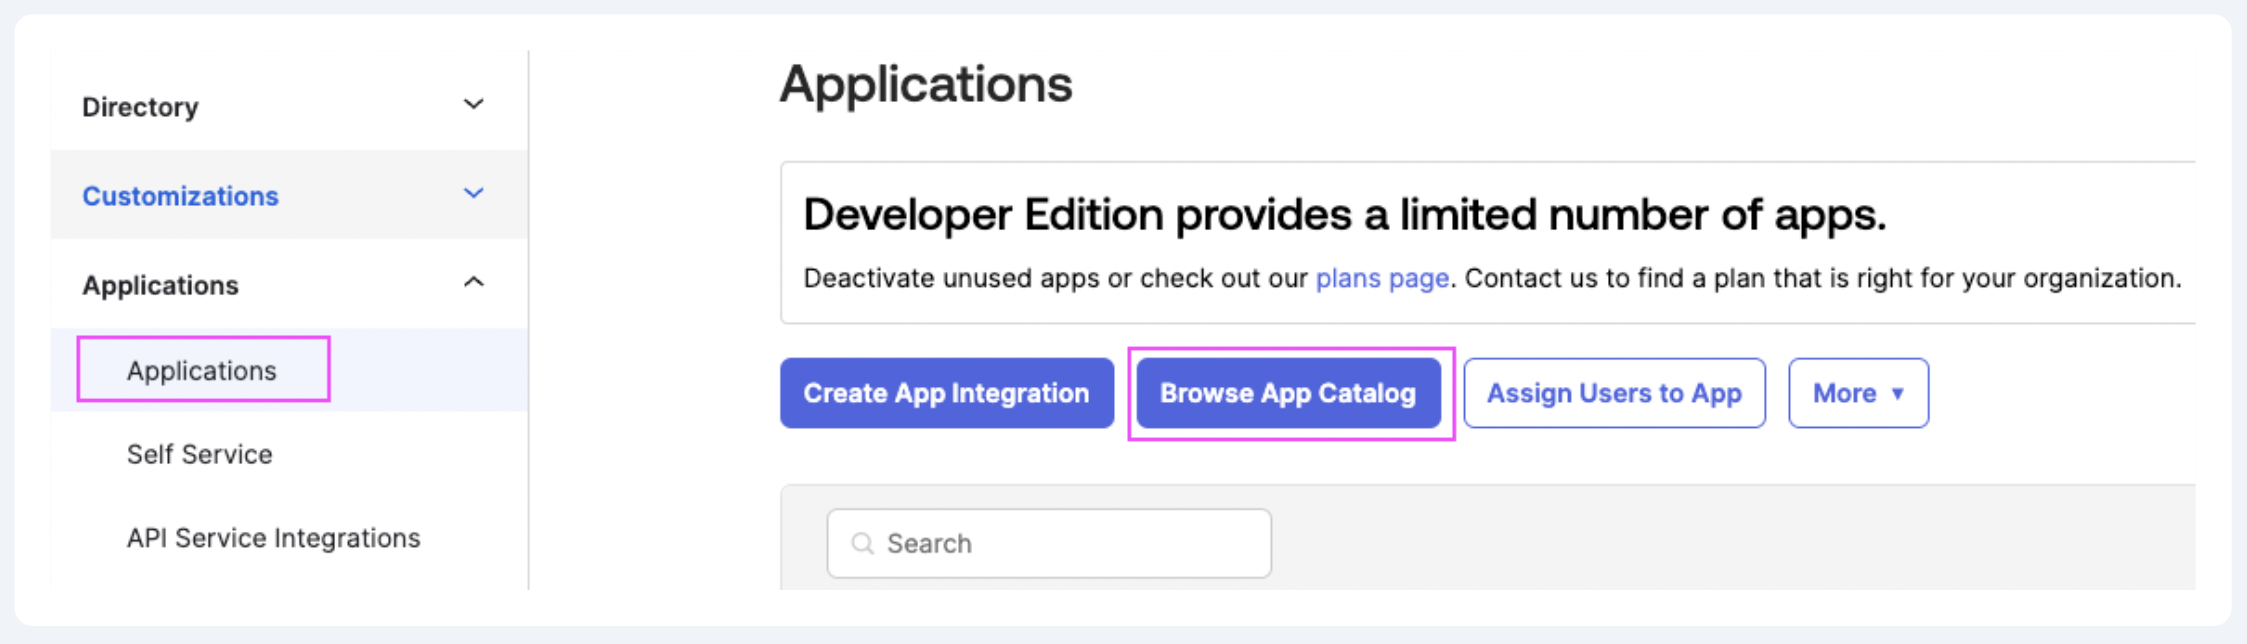Image resolution: width=2247 pixels, height=644 pixels.
Task: Click the Applications page heading
Action: 926,84
